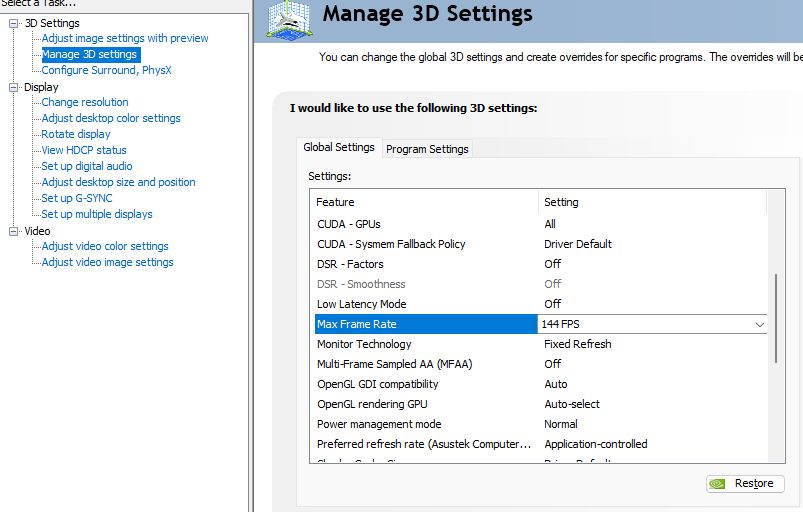Select Power management mode row
Viewport: 803px width, 512px height.
pyautogui.click(x=540, y=424)
